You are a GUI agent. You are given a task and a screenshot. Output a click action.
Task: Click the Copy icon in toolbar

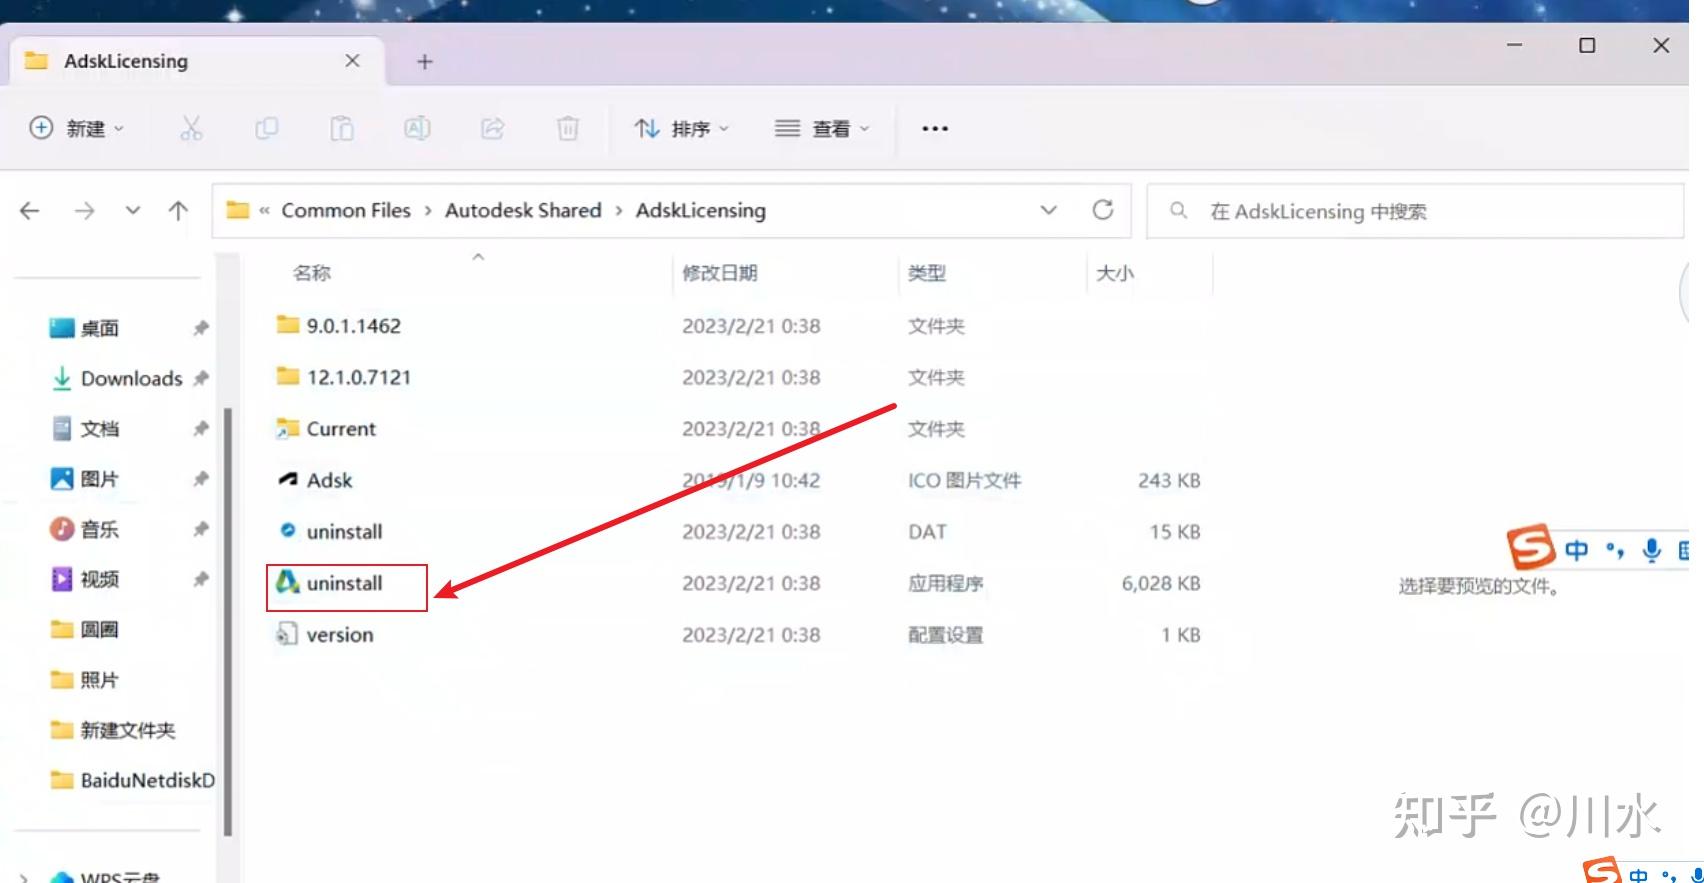coord(266,128)
